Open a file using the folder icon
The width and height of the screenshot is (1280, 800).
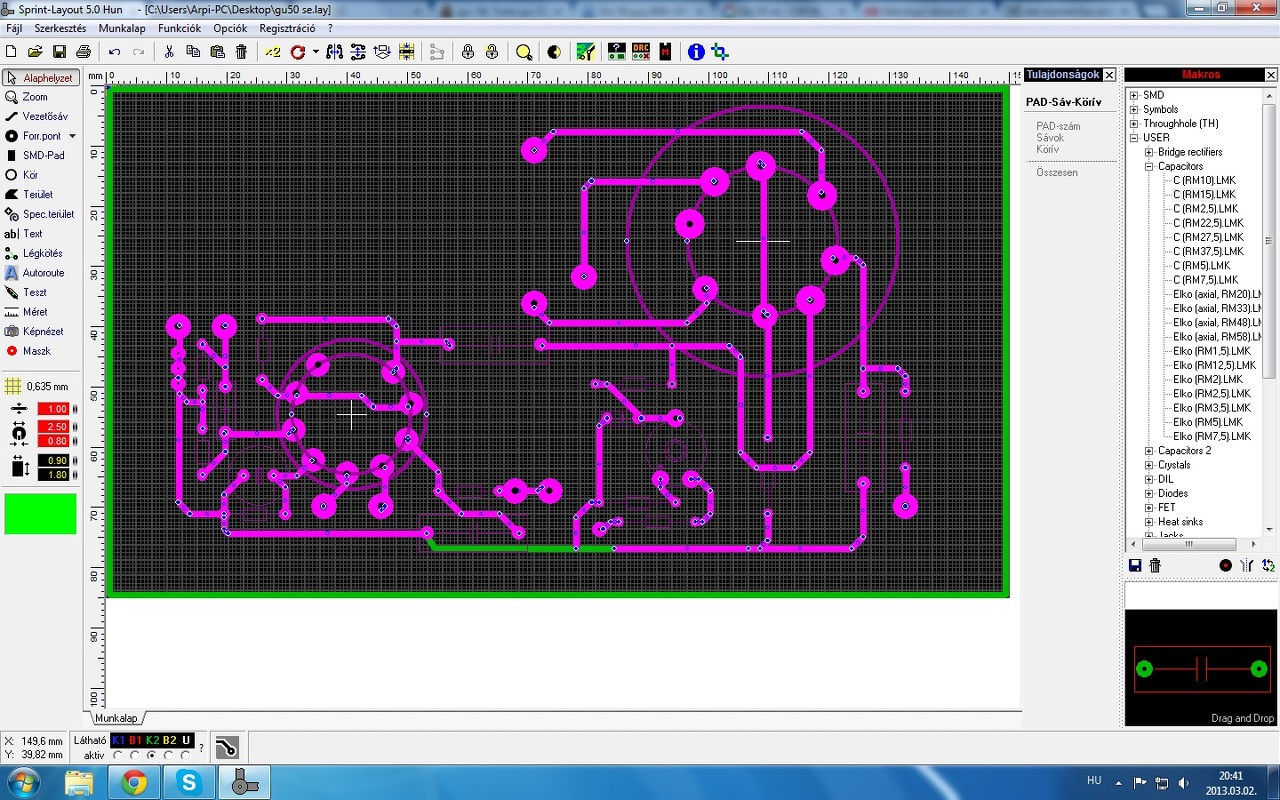35,52
